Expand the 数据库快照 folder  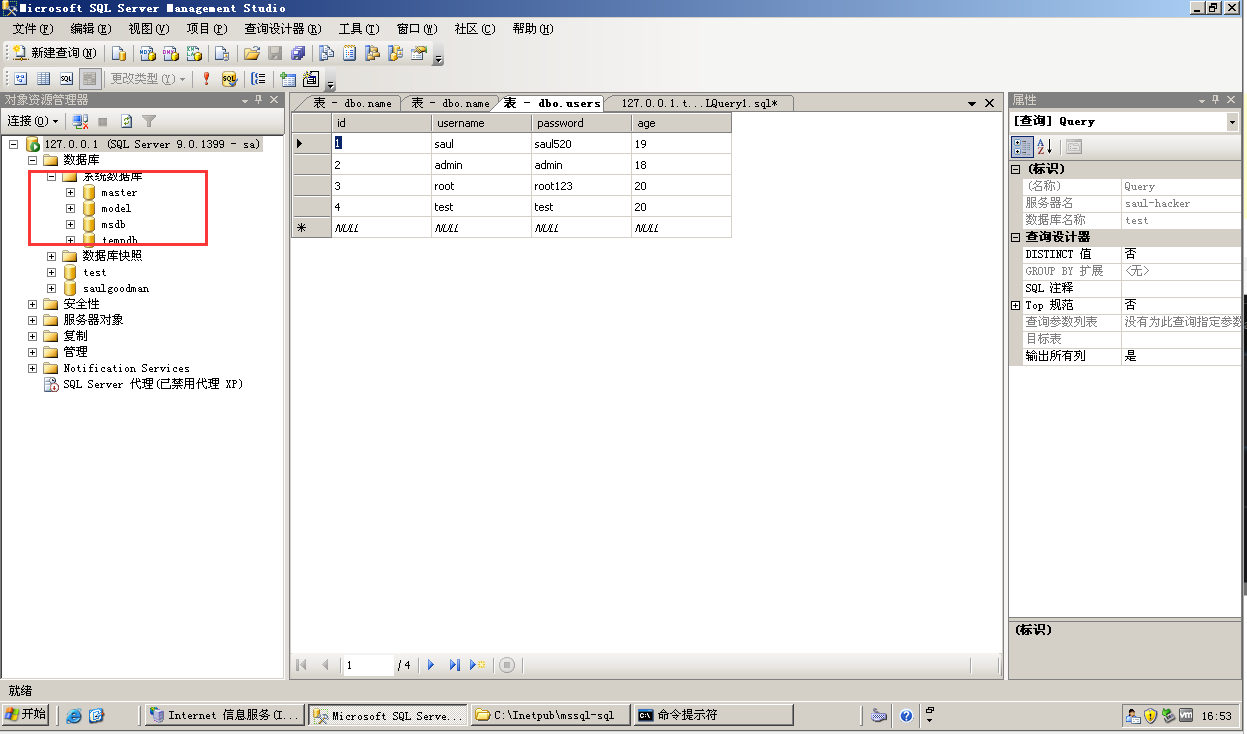[x=52, y=256]
